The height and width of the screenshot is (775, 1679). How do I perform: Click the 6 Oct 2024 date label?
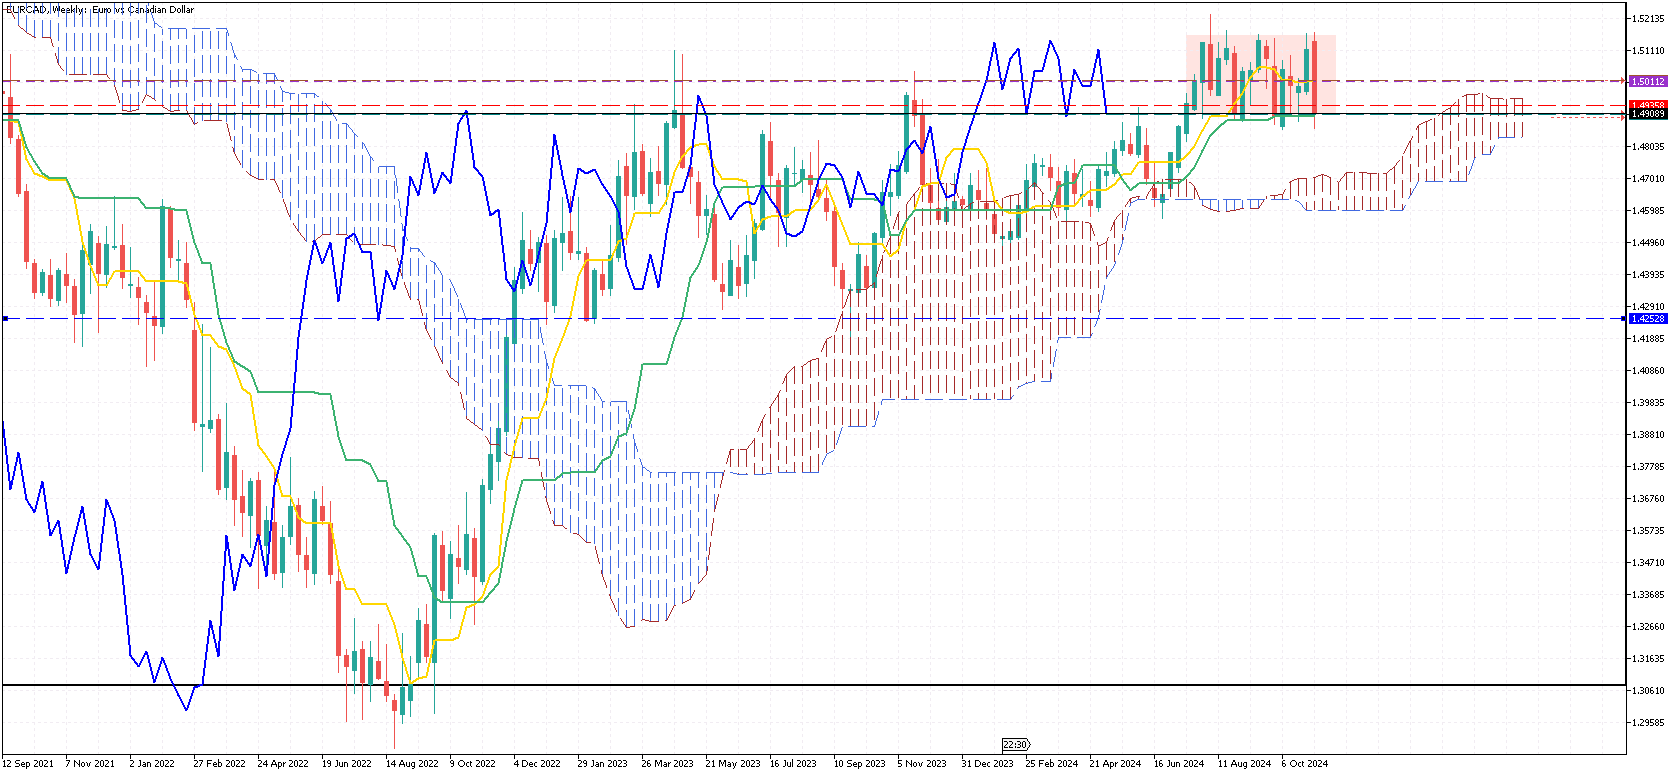[1304, 764]
